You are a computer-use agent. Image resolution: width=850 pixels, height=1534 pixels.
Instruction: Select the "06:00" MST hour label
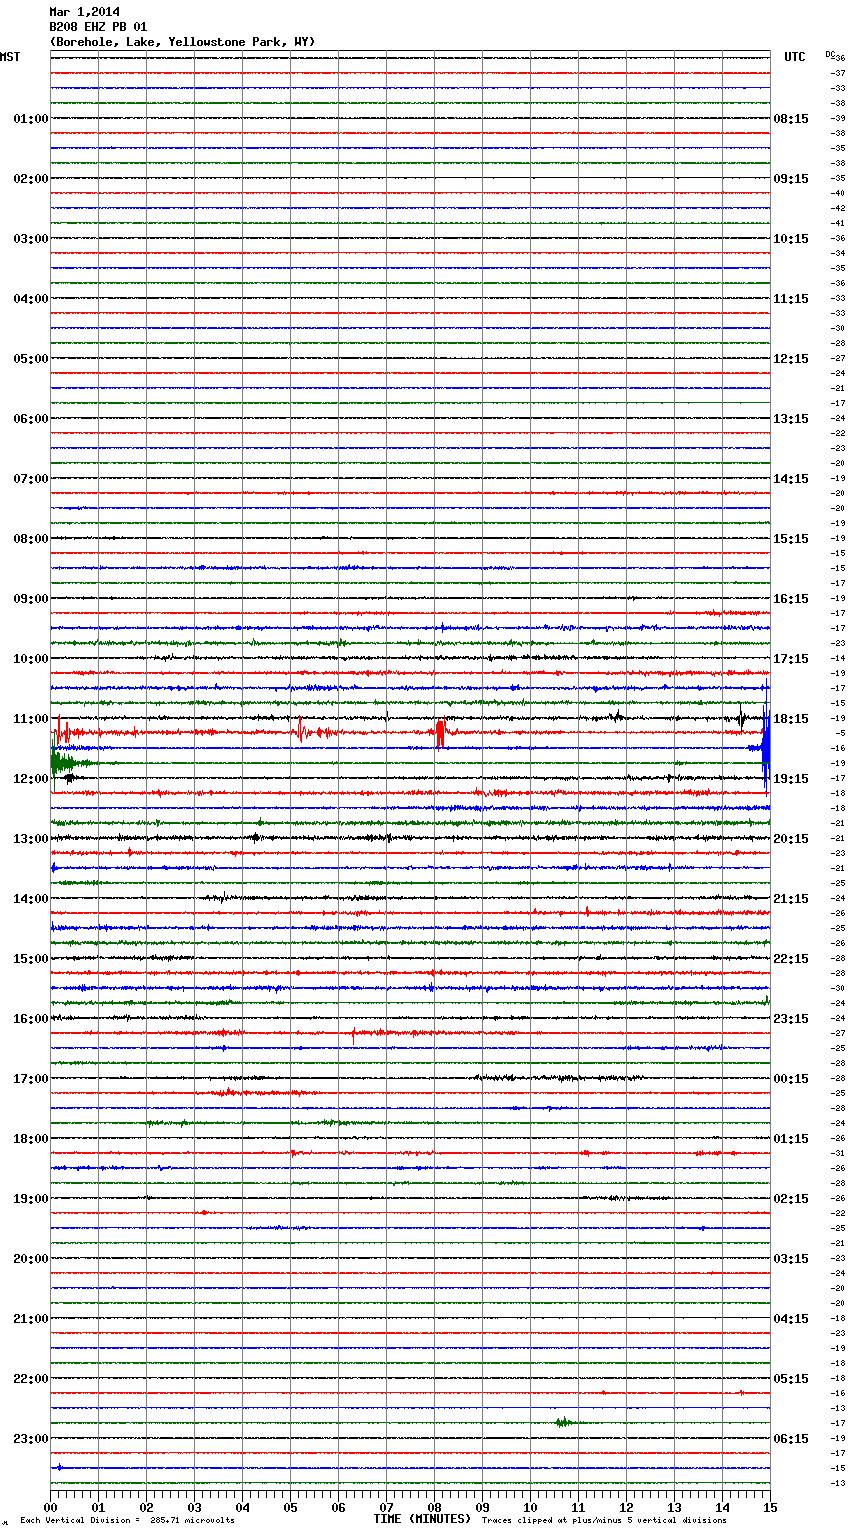point(31,419)
